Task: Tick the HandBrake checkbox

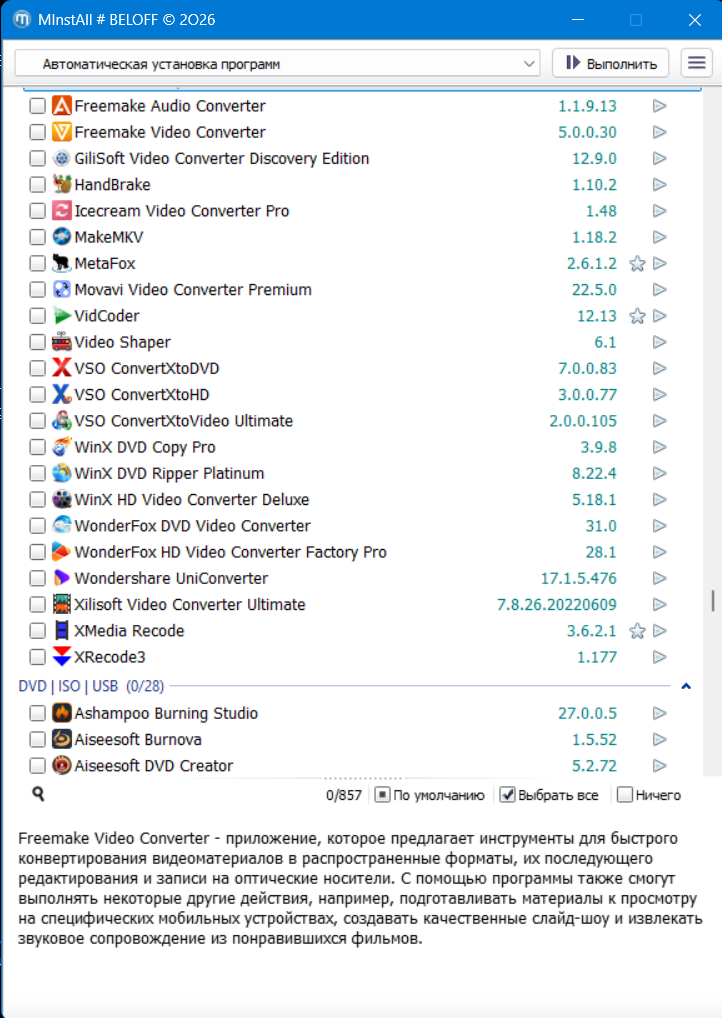Action: [x=38, y=184]
